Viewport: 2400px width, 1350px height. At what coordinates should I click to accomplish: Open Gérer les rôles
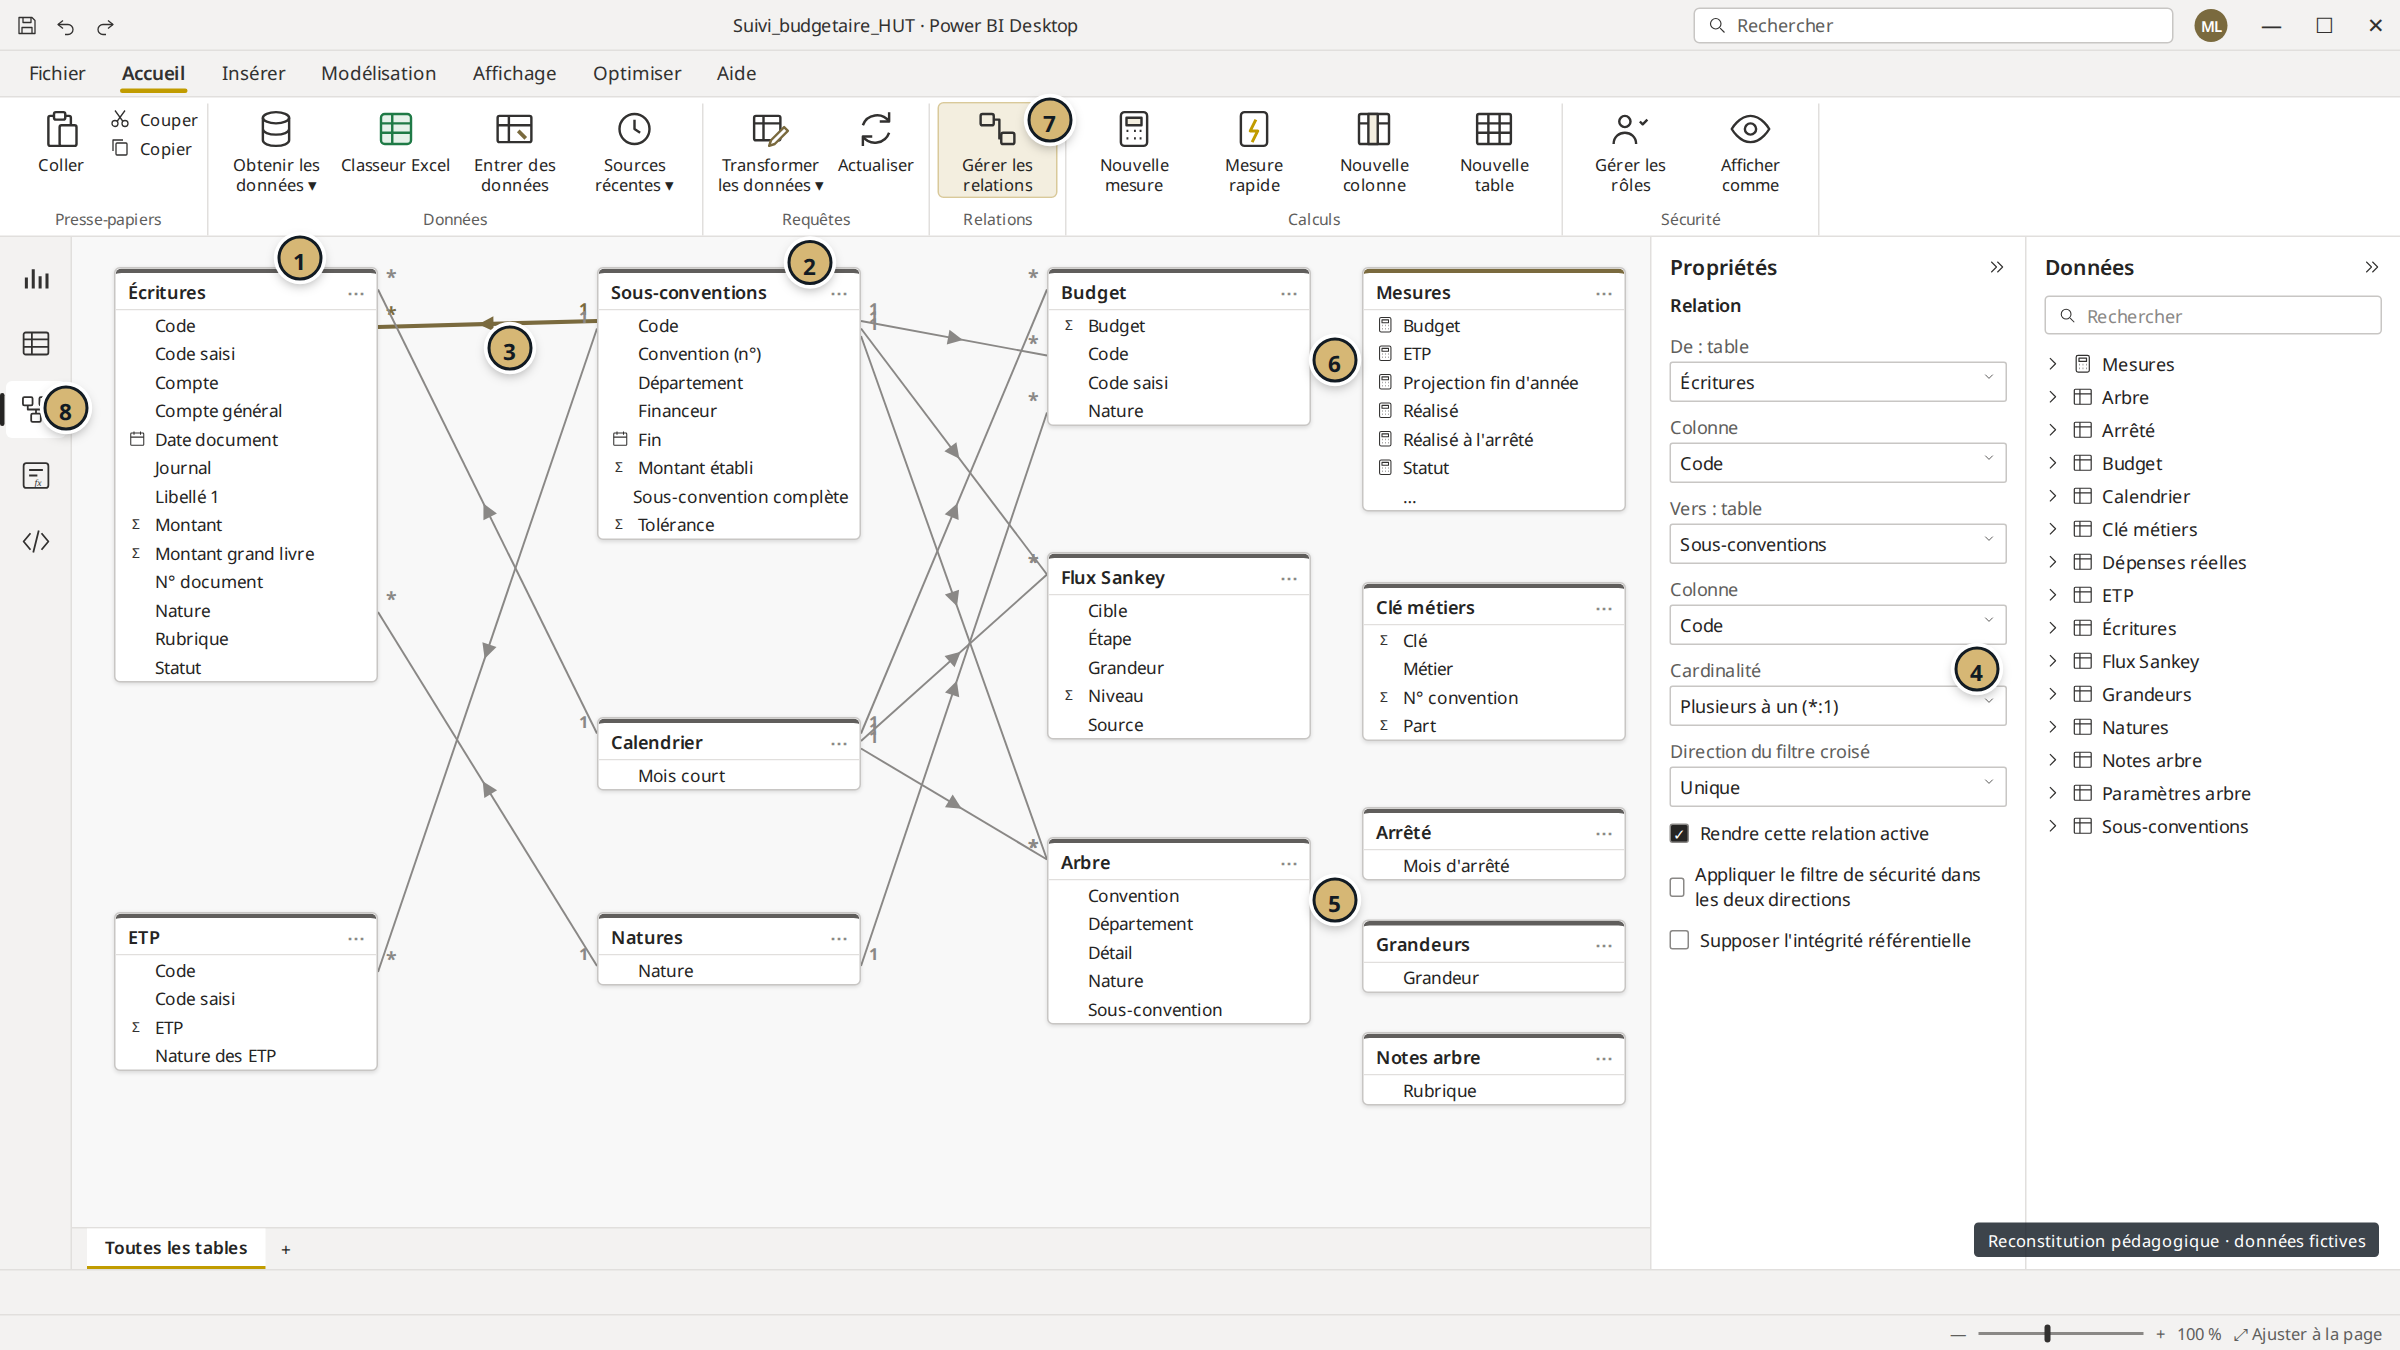(x=1630, y=152)
